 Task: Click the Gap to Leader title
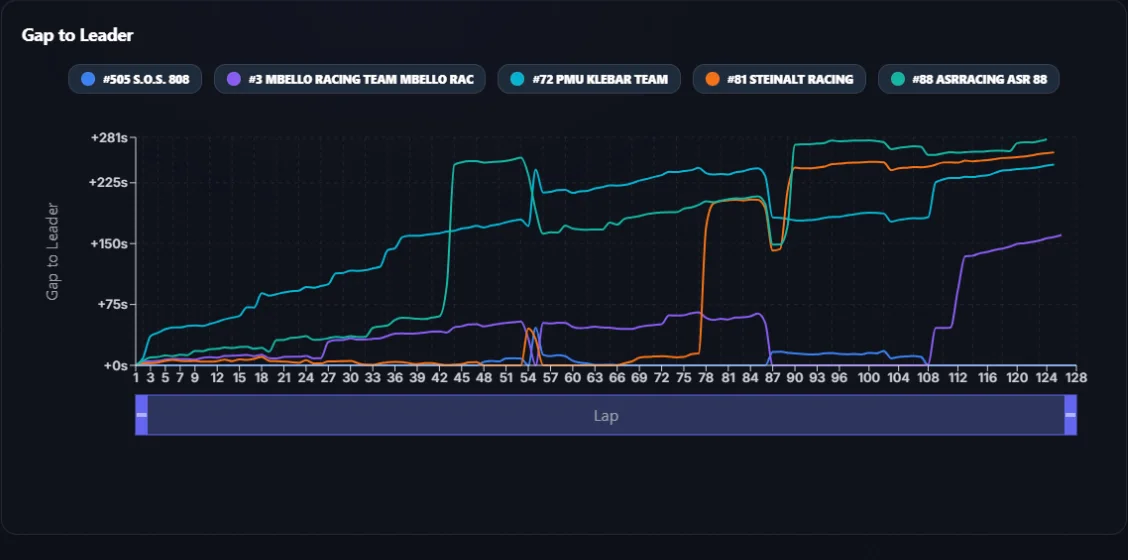point(78,35)
